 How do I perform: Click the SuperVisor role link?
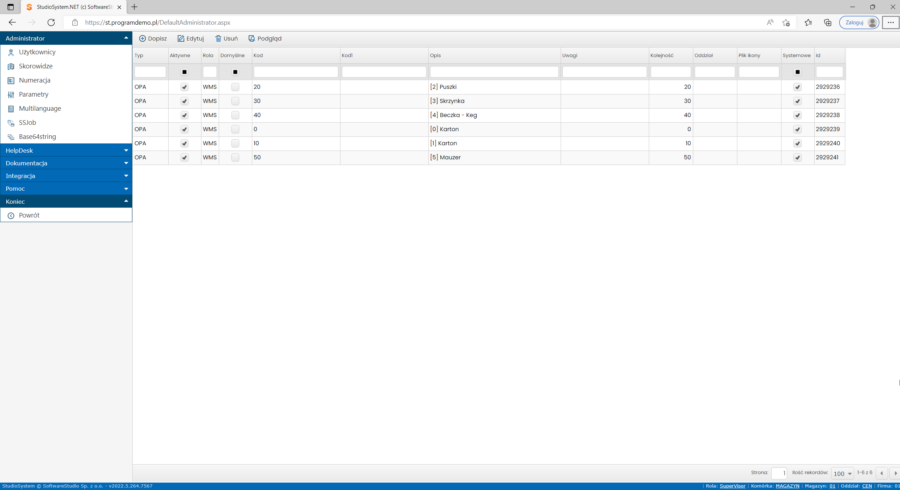[x=732, y=486]
